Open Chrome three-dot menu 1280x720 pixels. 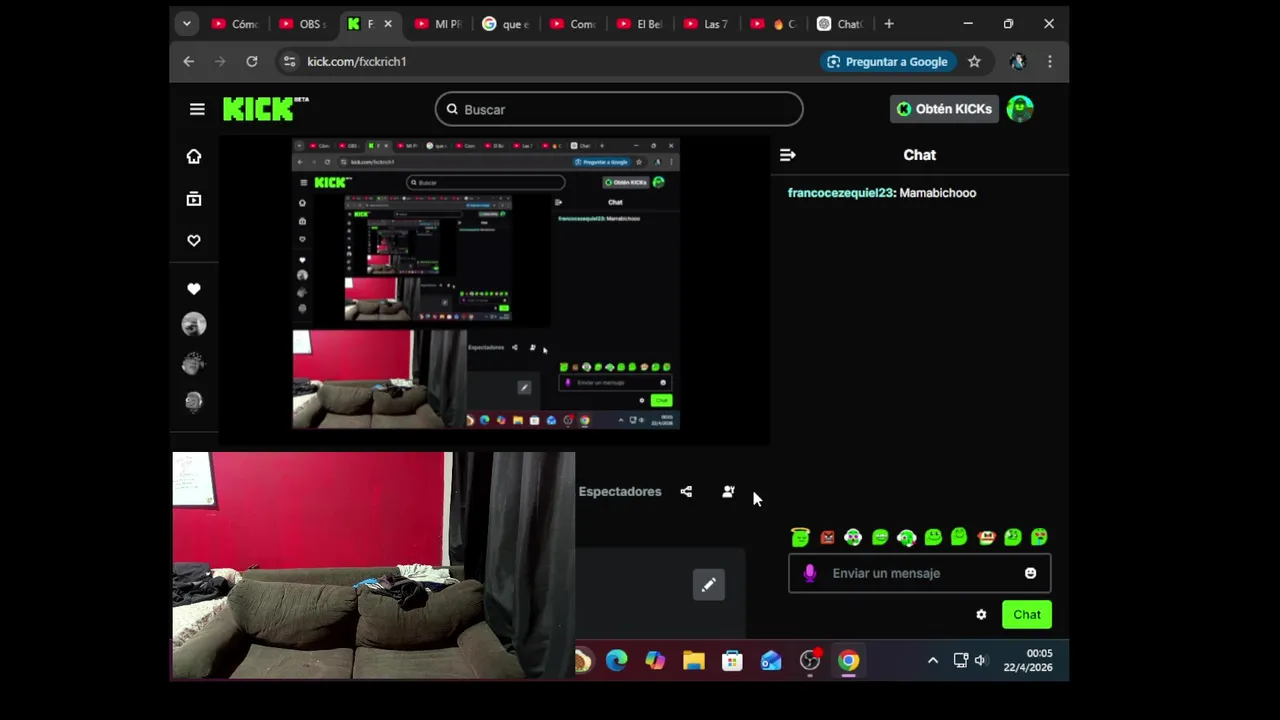pos(1049,61)
